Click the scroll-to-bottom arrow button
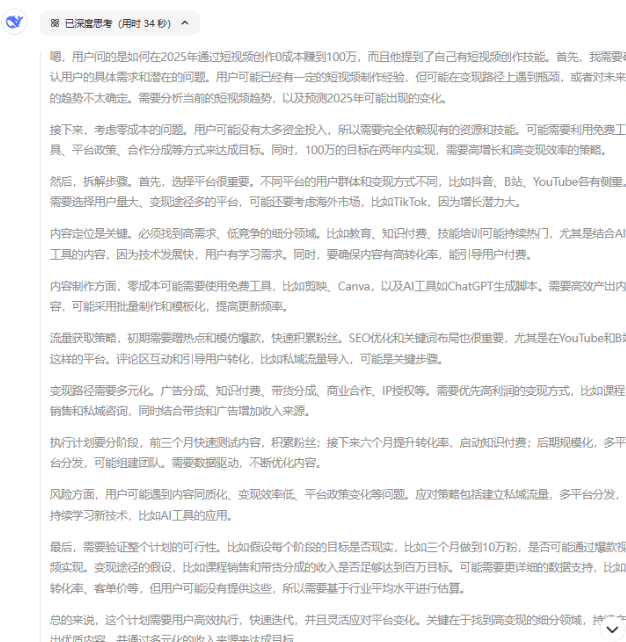This screenshot has width=626, height=642. [612, 629]
